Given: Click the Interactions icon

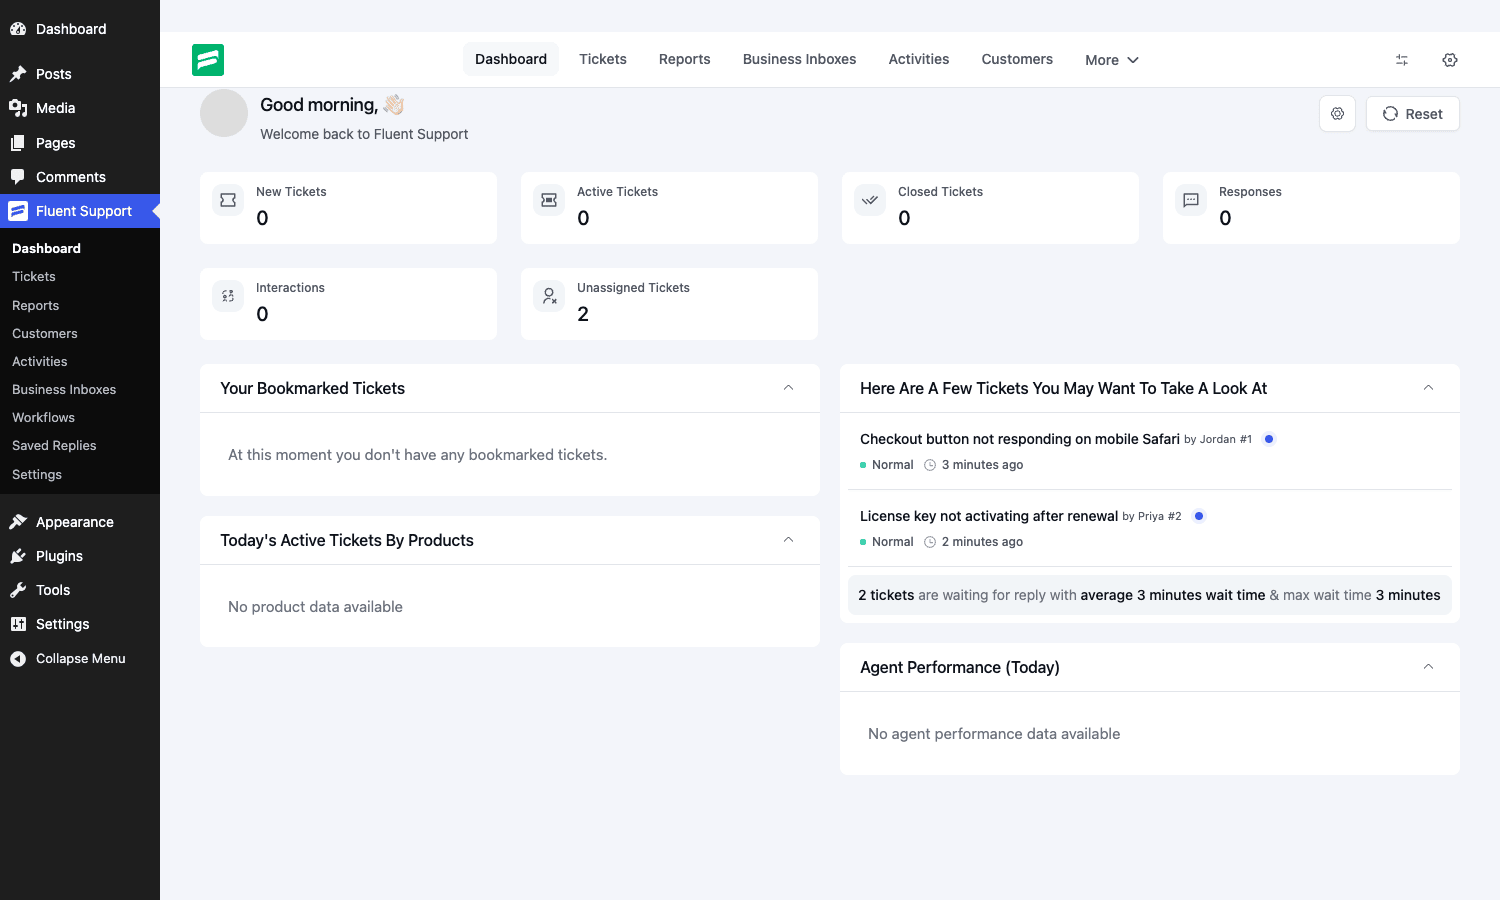Looking at the screenshot, I should click(228, 296).
